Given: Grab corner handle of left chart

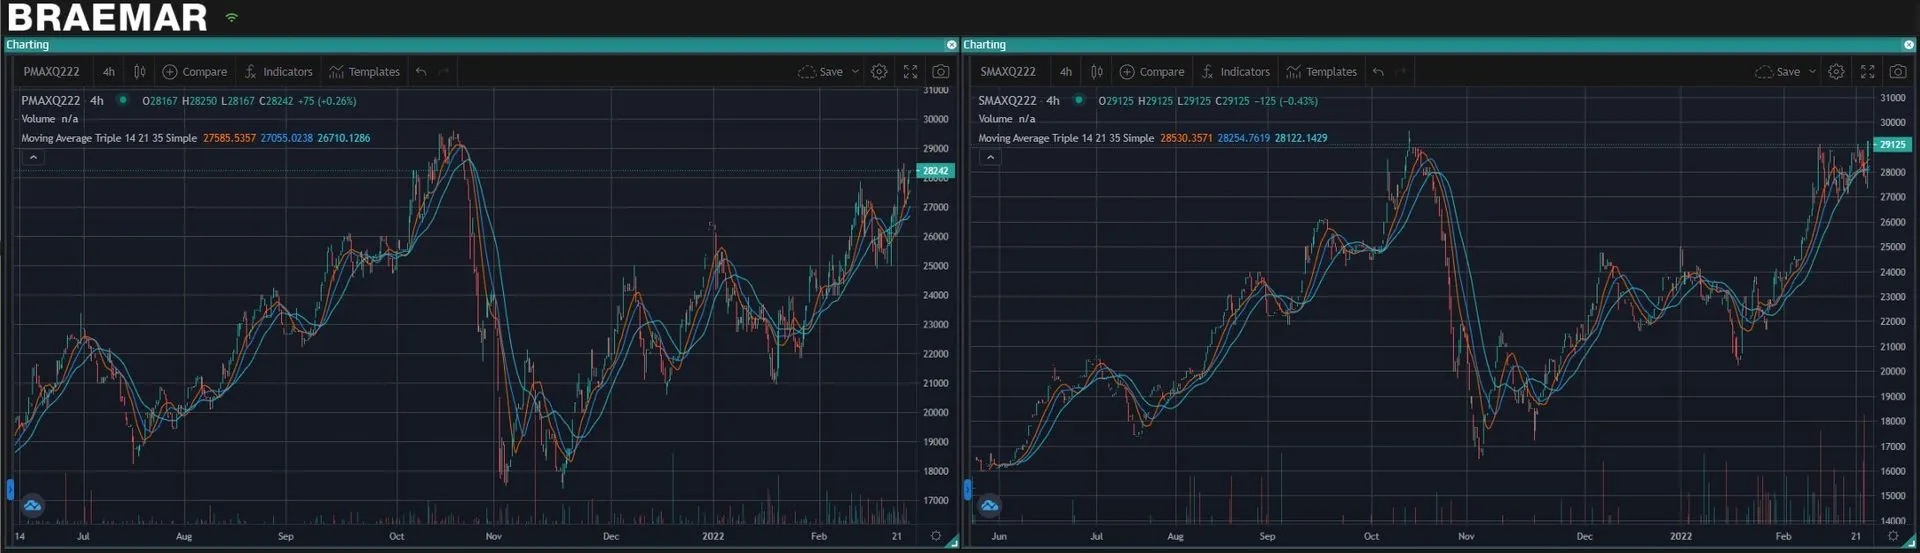Looking at the screenshot, I should click(953, 542).
